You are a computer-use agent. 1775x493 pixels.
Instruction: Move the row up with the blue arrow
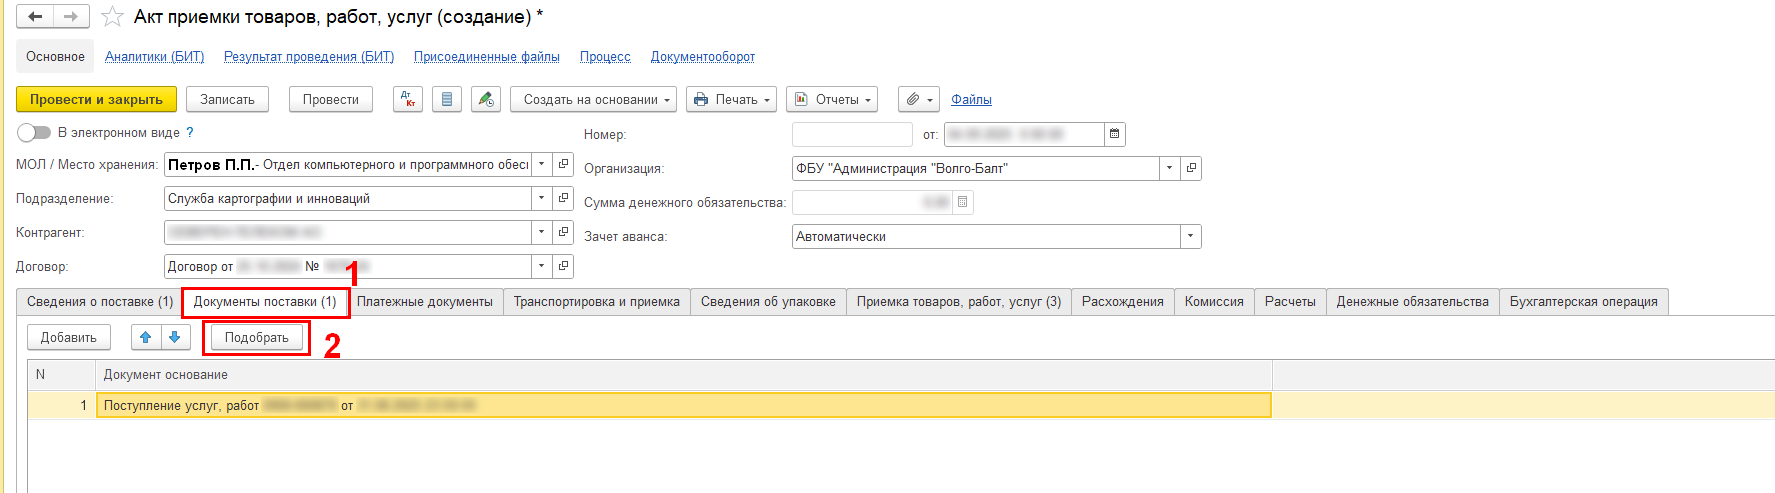[x=146, y=338]
